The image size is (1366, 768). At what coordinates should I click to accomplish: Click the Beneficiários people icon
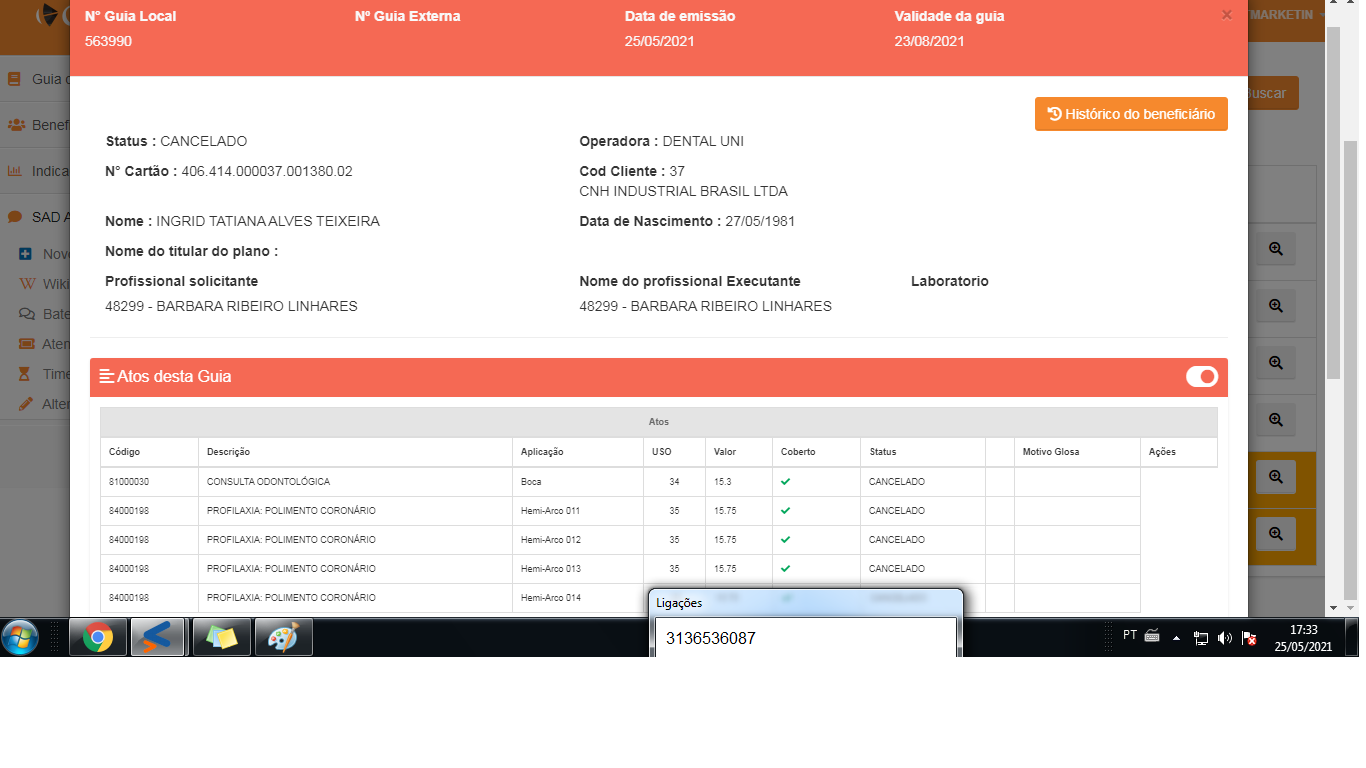[16, 125]
